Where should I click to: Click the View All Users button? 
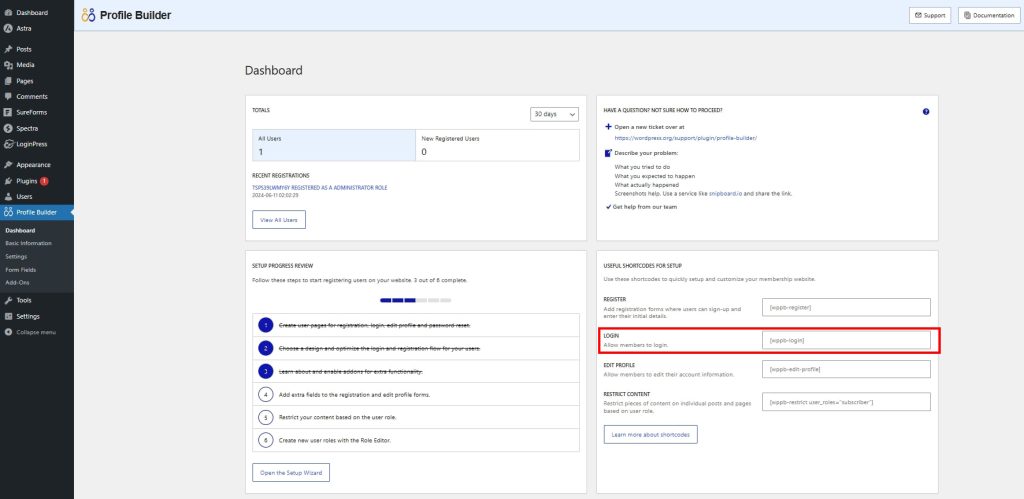tap(279, 219)
